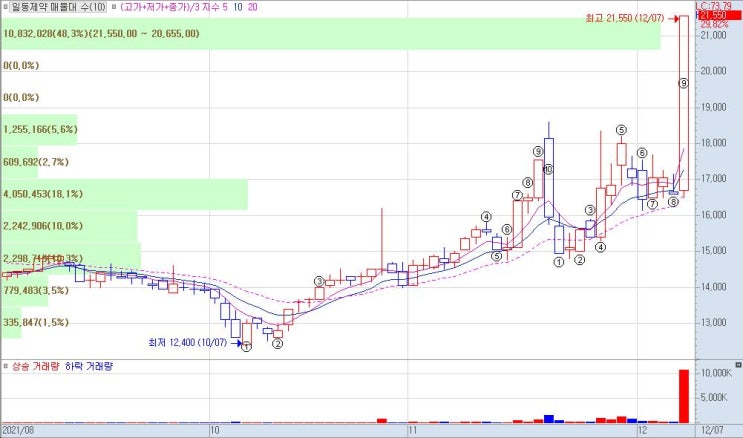This screenshot has width=743, height=438.
Task: Click the red 21,550 current price tag
Action: [720, 16]
